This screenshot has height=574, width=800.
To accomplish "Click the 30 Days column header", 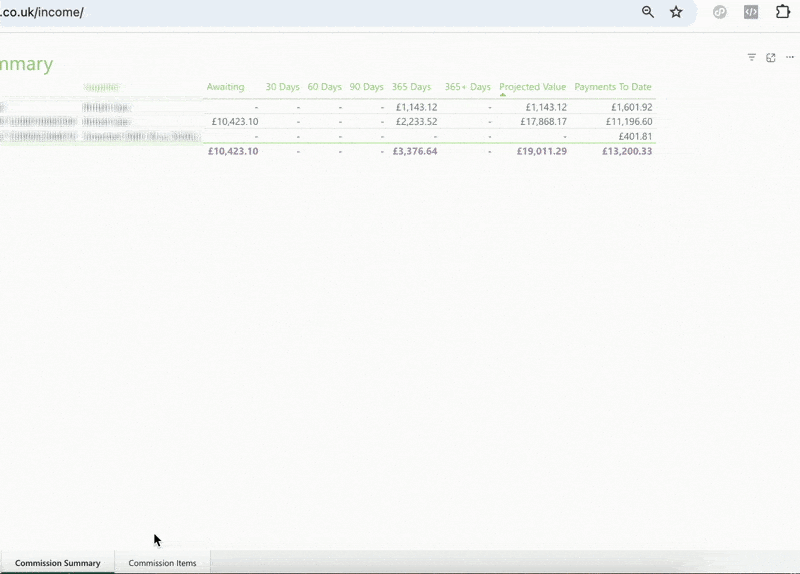I will (x=282, y=87).
